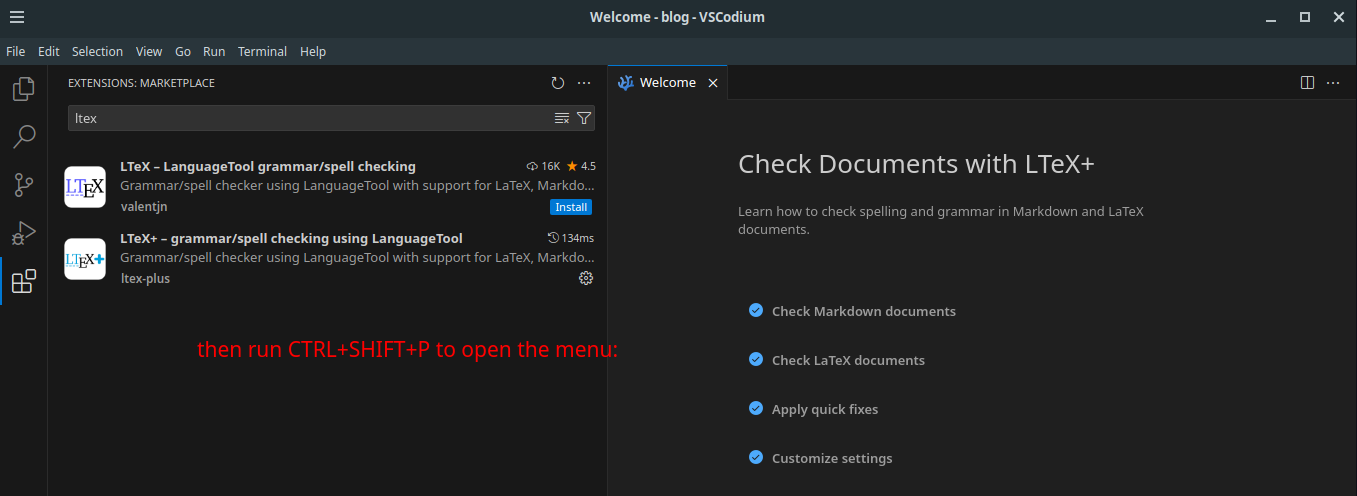Open the LTeX+ extension manage gear

click(586, 278)
